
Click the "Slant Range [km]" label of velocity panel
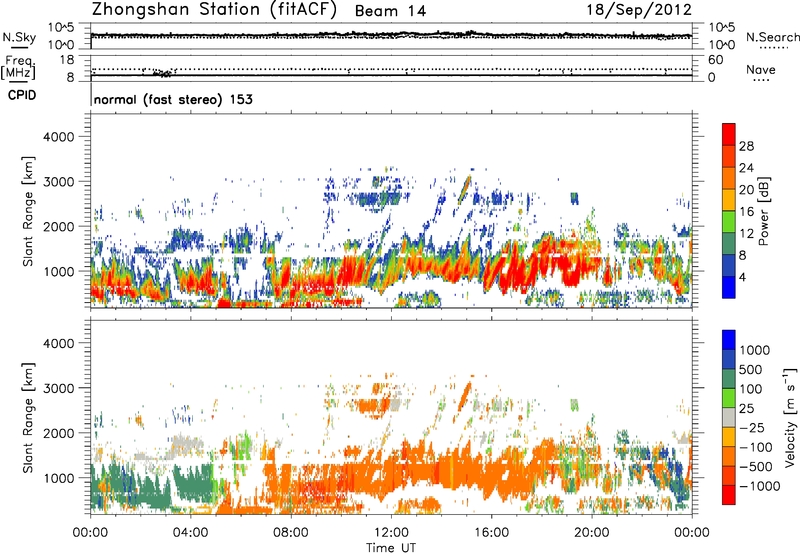pyautogui.click(x=28, y=417)
